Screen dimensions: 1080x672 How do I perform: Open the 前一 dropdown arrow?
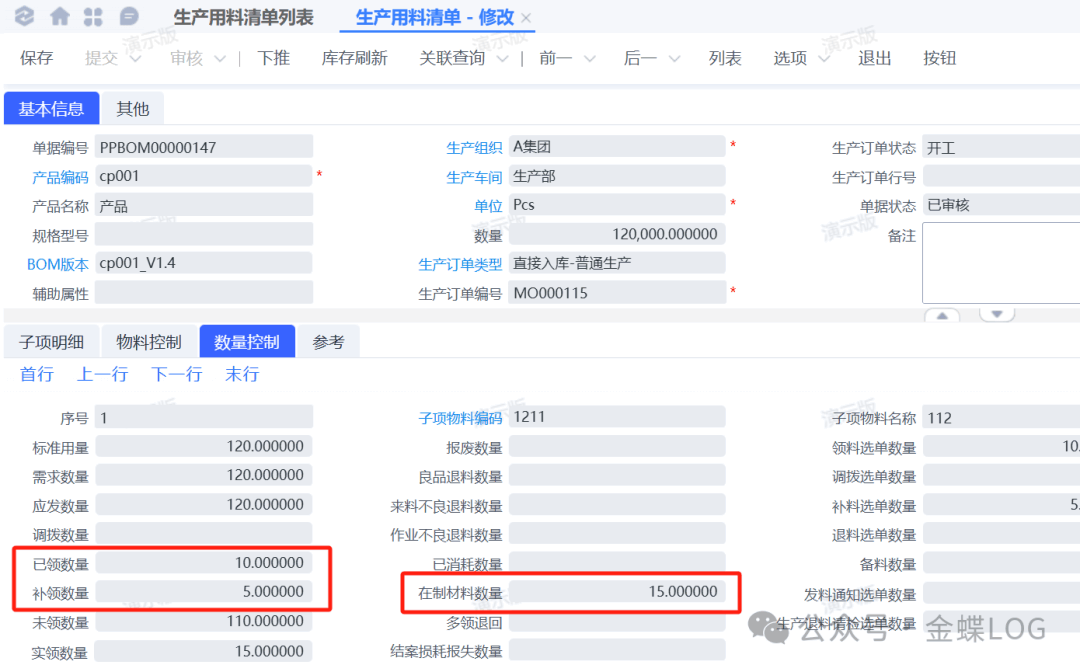590,59
